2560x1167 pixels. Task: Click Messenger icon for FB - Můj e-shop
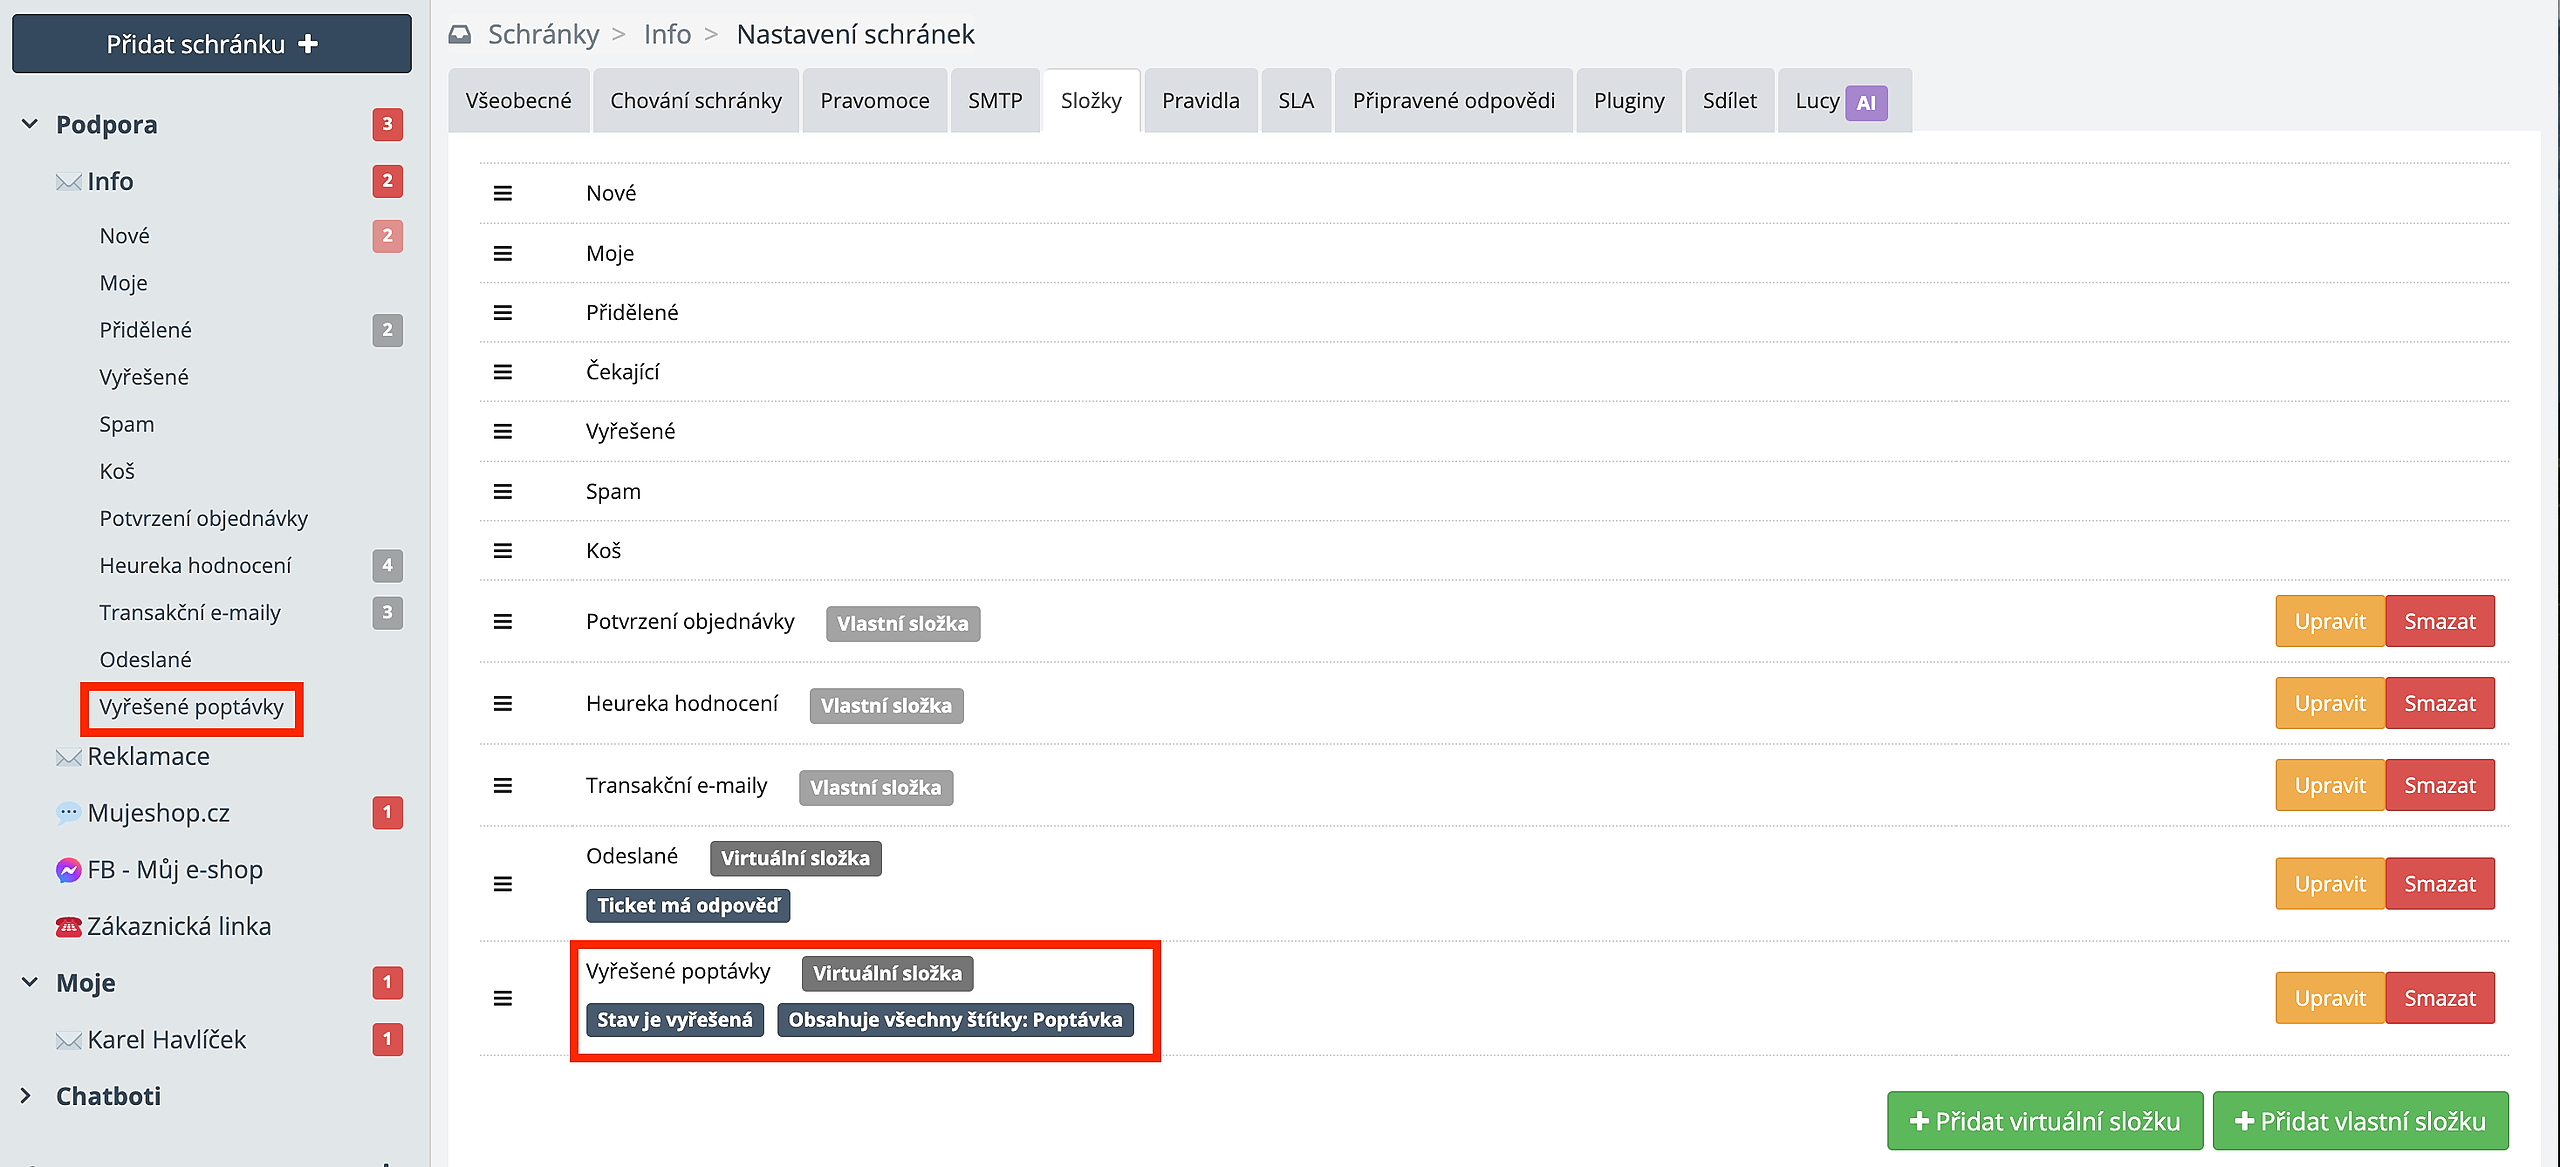pyautogui.click(x=68, y=870)
